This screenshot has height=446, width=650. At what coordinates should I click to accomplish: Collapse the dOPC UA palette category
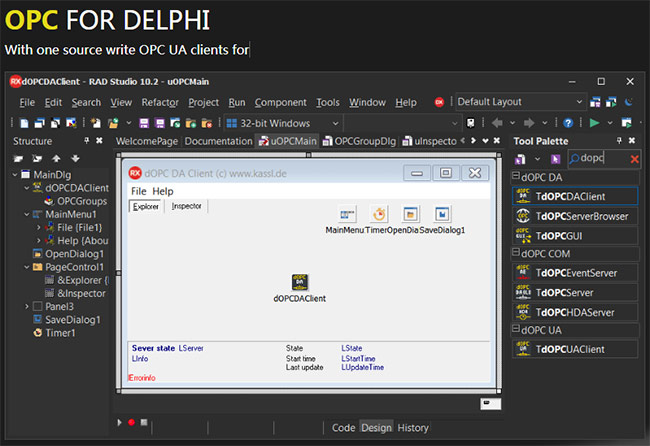(516, 329)
